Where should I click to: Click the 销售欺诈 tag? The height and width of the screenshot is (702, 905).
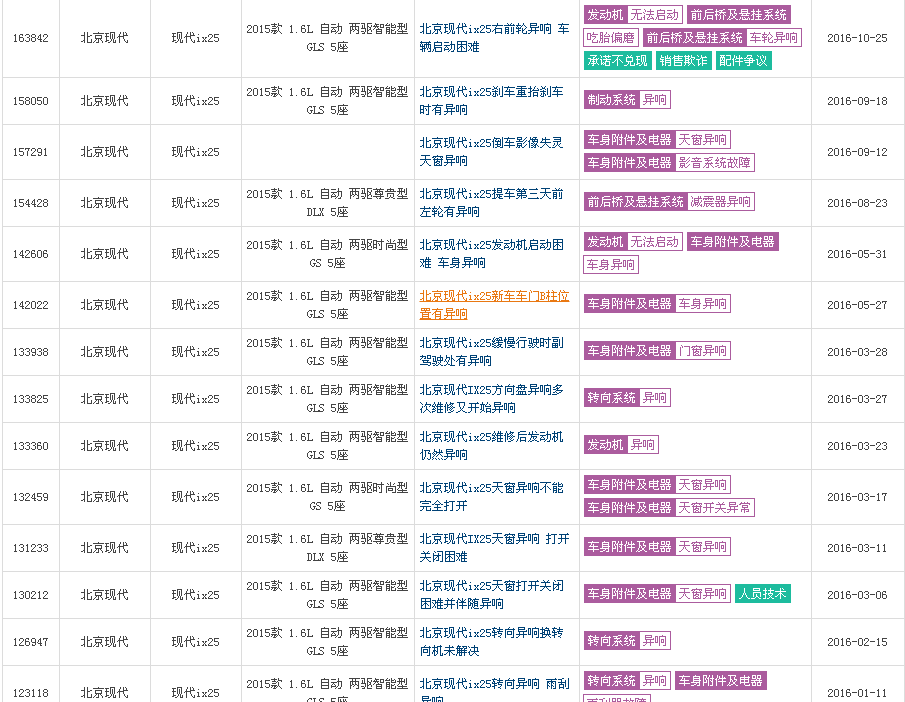(x=684, y=61)
